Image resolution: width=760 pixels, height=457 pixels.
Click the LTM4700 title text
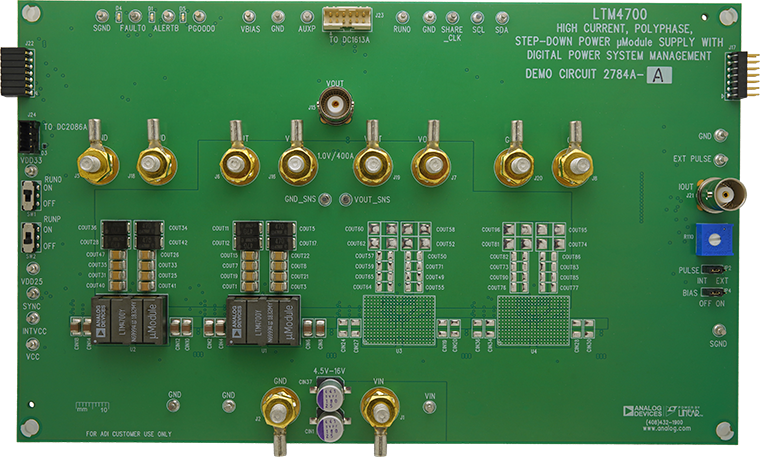point(619,14)
